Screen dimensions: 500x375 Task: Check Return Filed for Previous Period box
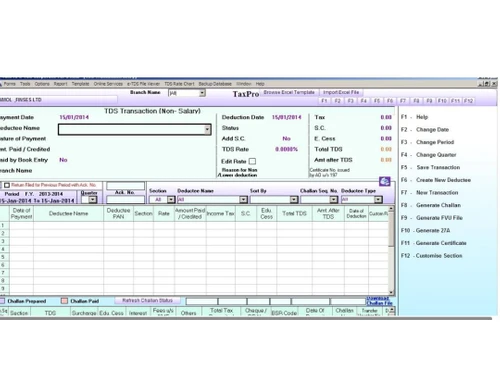pyautogui.click(x=7, y=185)
